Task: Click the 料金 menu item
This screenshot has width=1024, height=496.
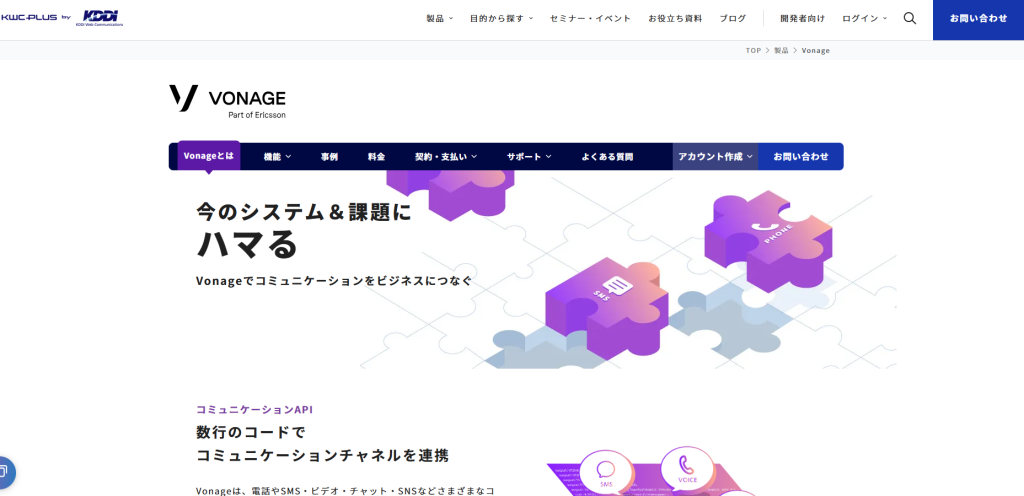Action: (376, 157)
